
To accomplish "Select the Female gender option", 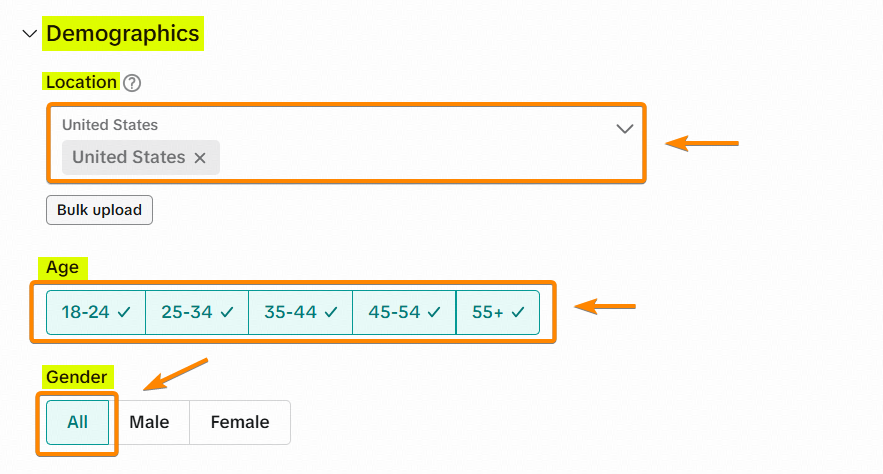I will point(240,422).
